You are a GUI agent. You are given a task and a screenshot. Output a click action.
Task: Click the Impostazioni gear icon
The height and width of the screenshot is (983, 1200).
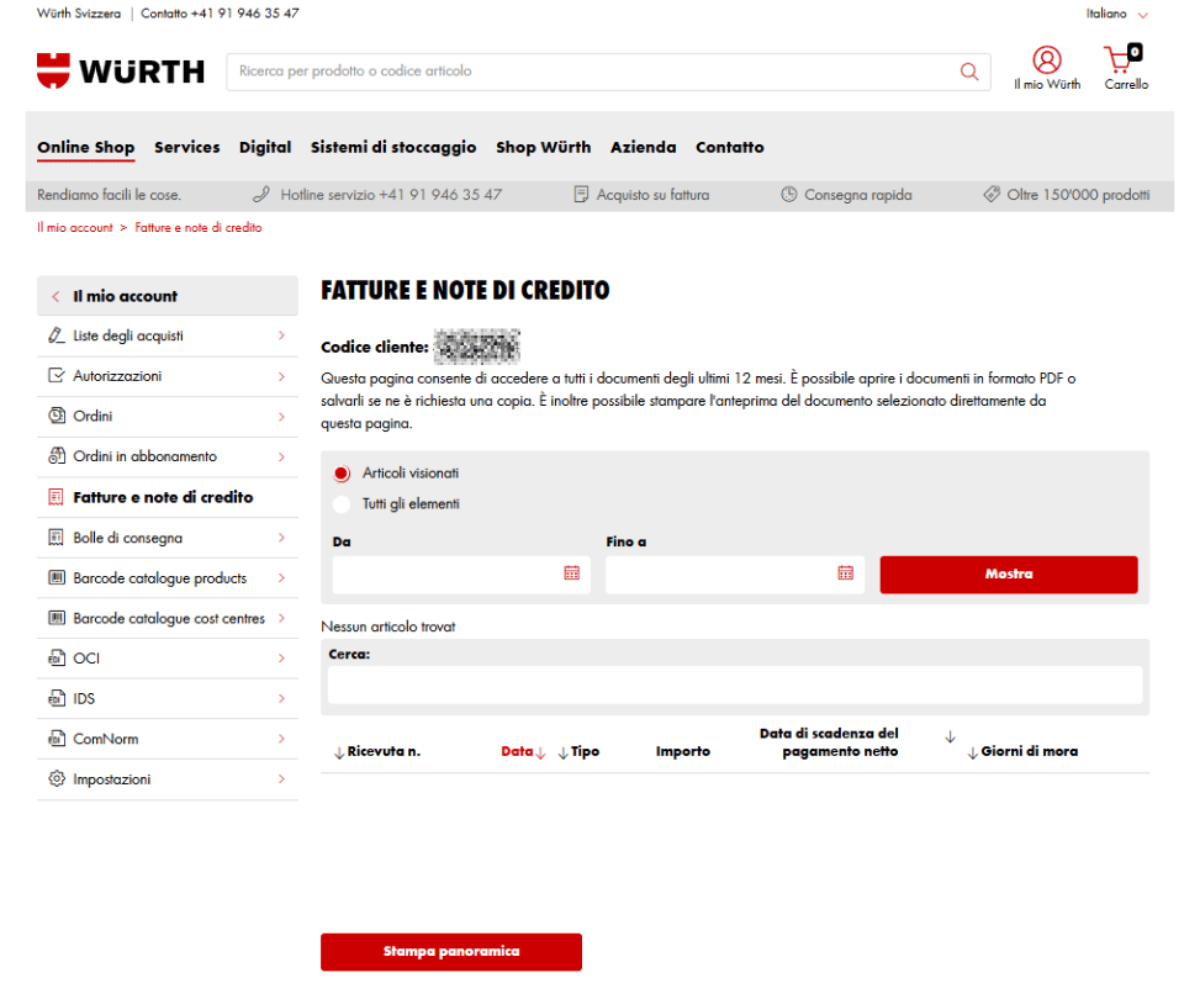pos(56,779)
